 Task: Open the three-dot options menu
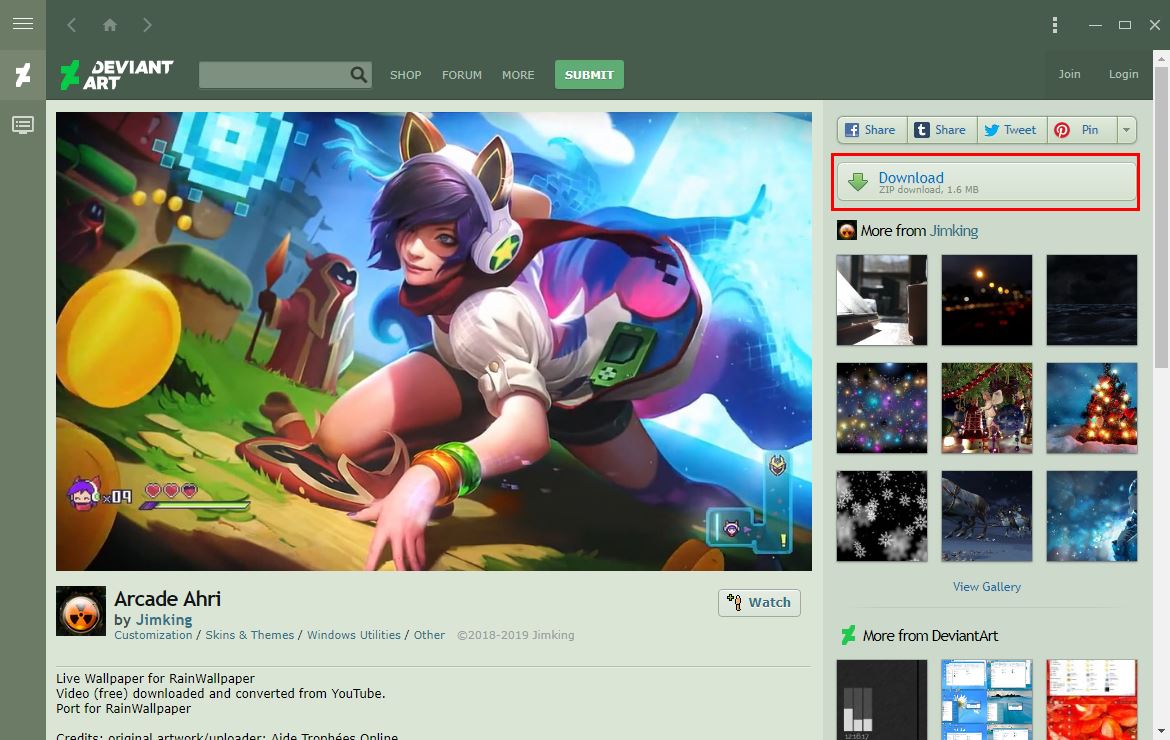click(x=1054, y=25)
